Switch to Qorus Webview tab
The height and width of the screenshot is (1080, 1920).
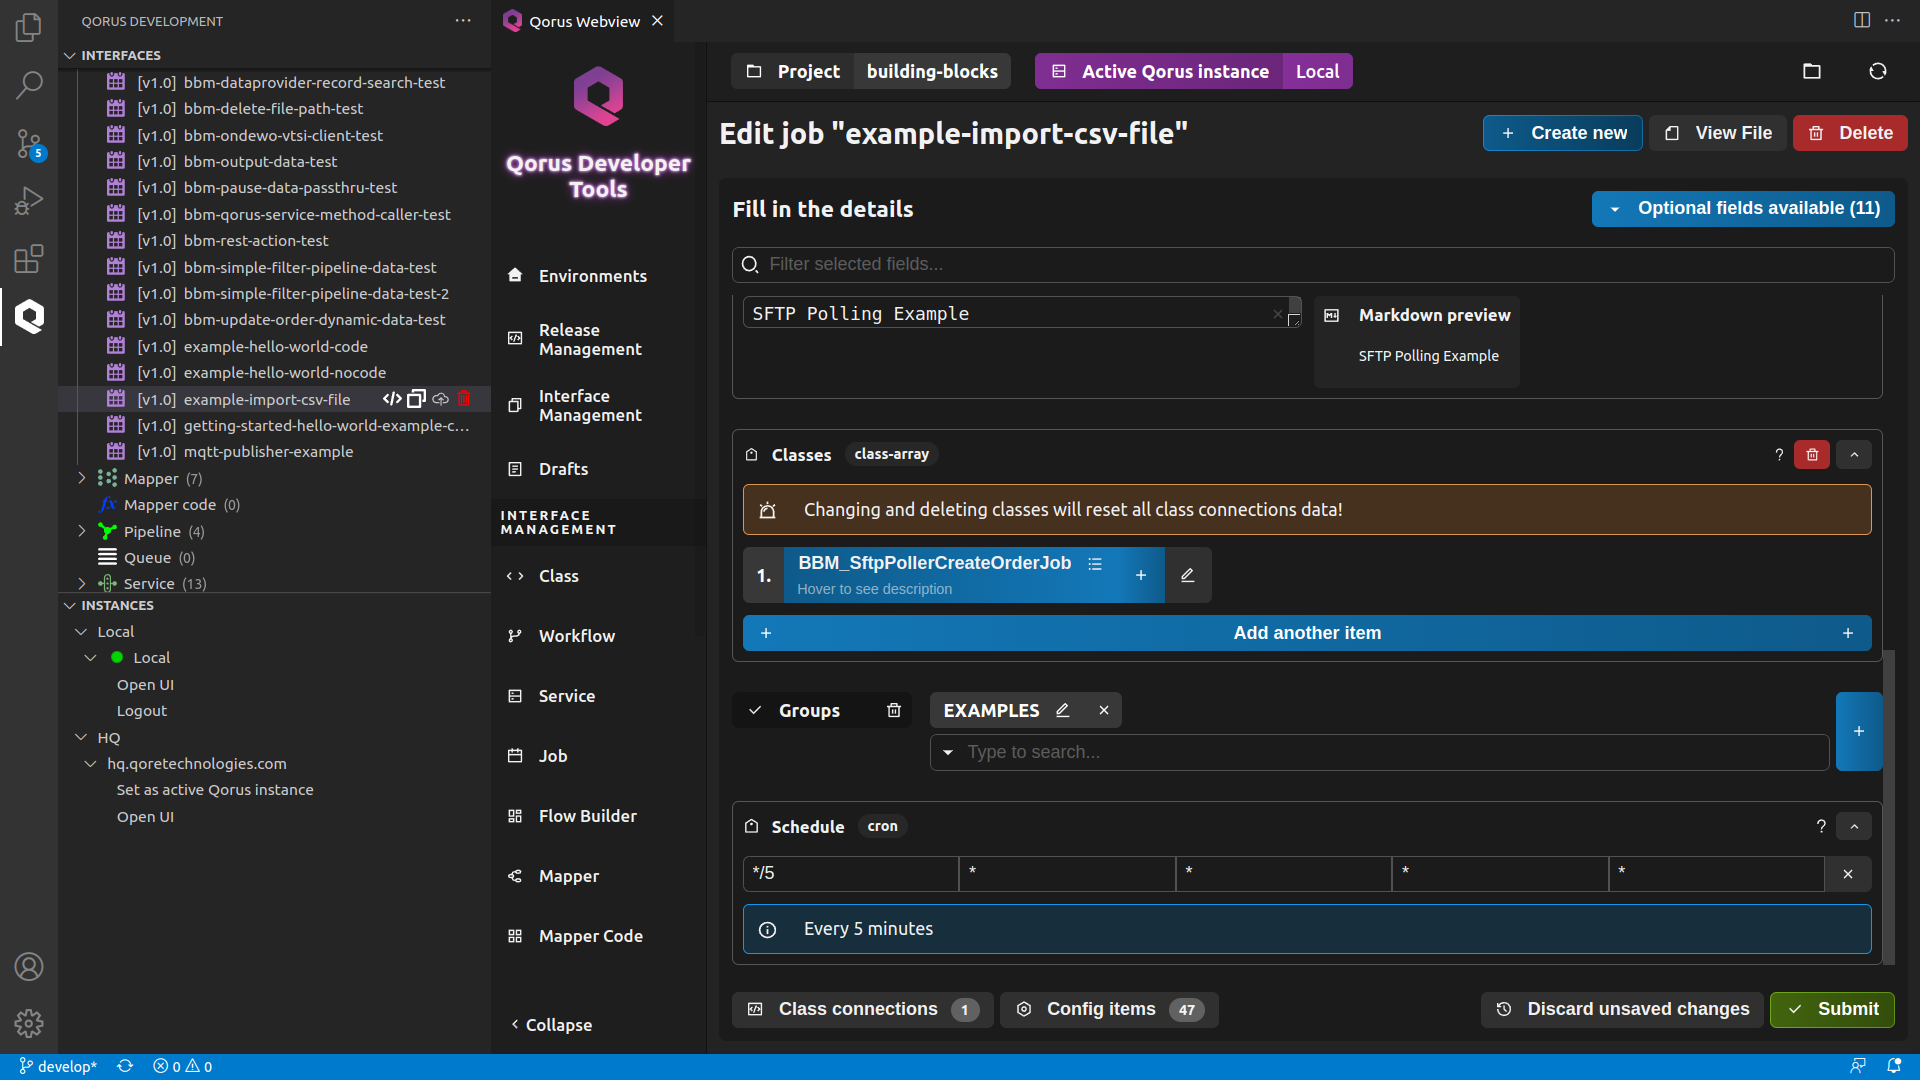tap(583, 21)
